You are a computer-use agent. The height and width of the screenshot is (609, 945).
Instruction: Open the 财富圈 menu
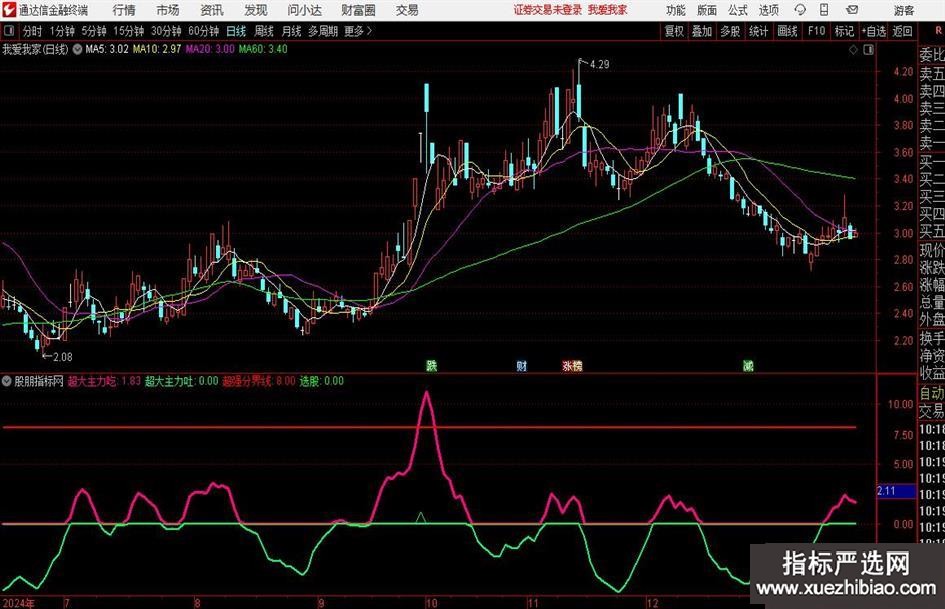pyautogui.click(x=358, y=10)
